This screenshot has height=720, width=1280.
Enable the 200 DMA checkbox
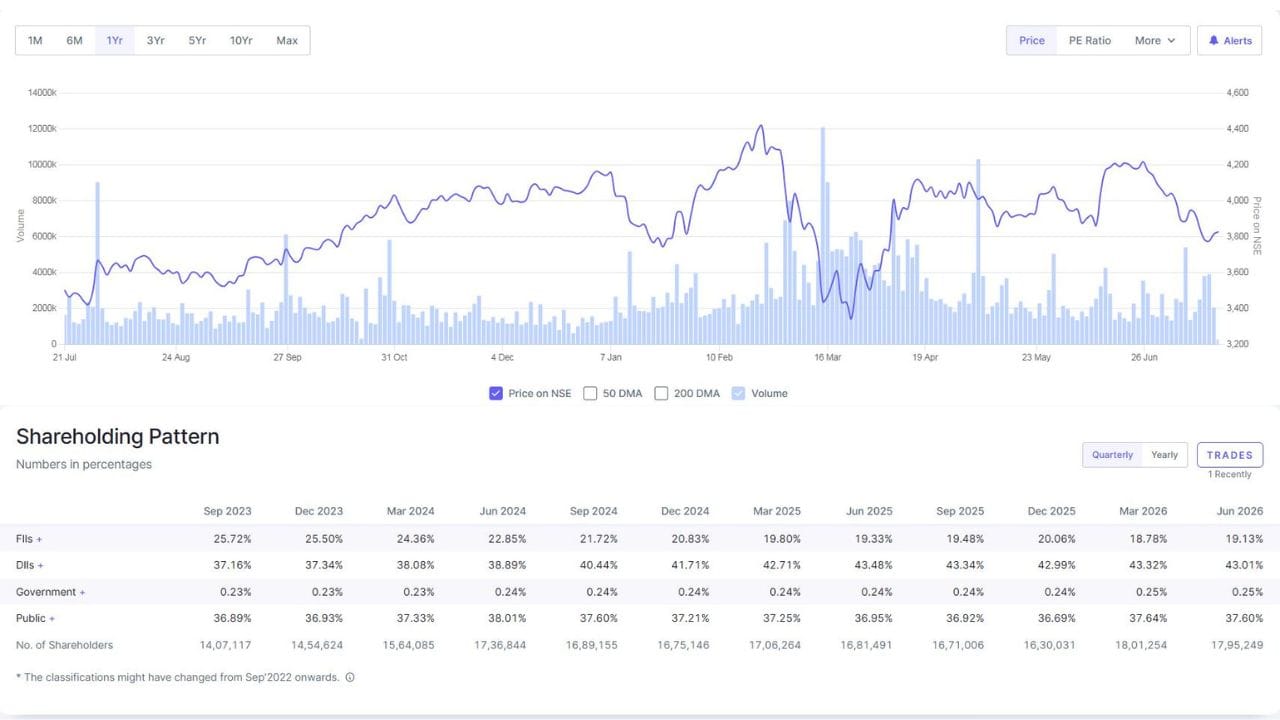click(x=661, y=393)
